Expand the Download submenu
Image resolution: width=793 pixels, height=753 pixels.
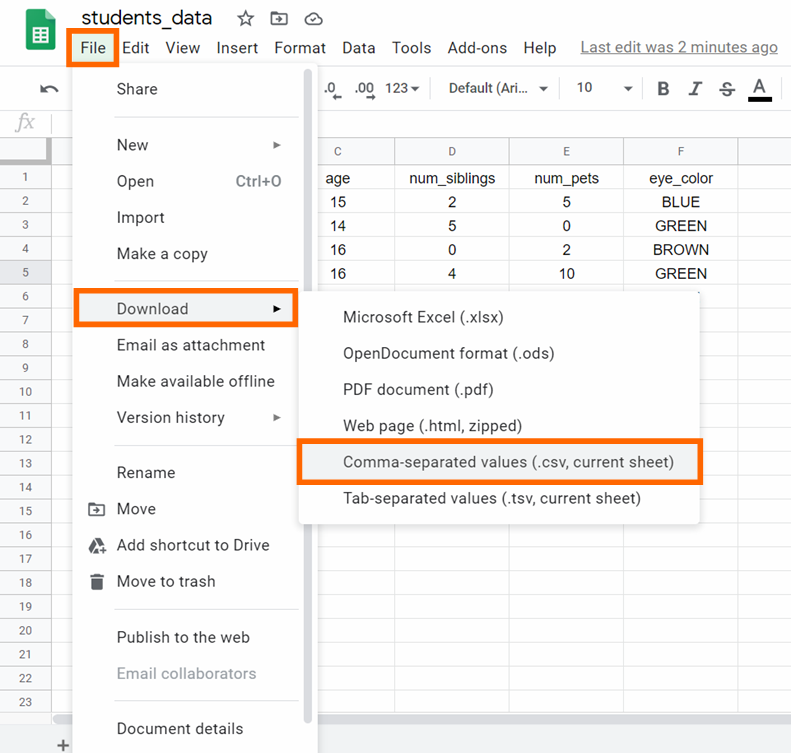tap(186, 308)
